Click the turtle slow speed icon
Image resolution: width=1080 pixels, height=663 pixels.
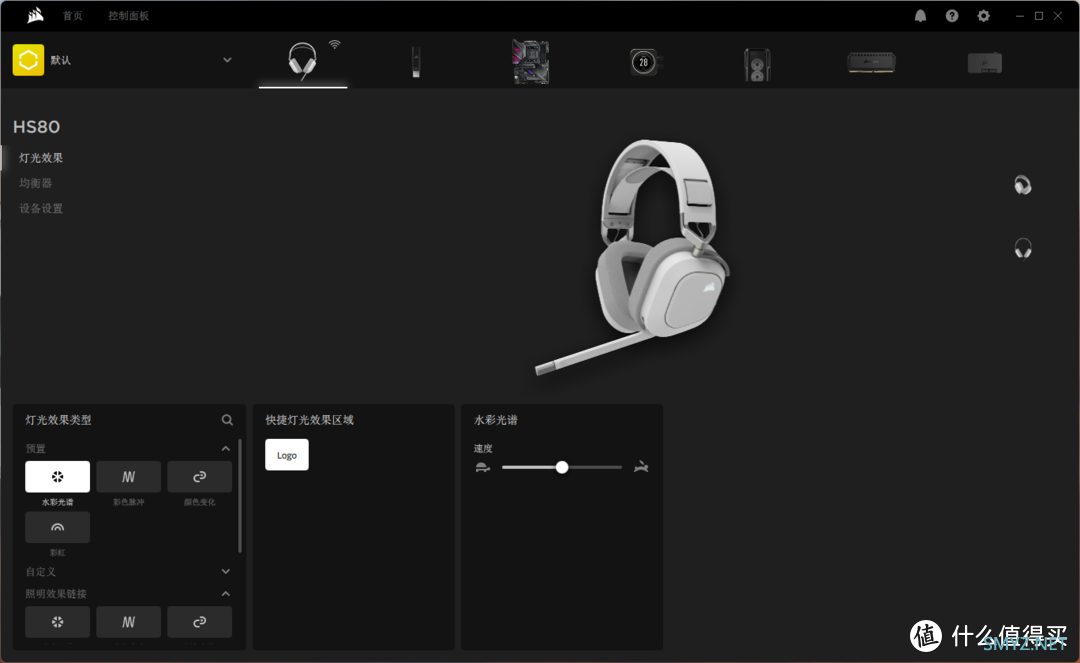point(483,467)
